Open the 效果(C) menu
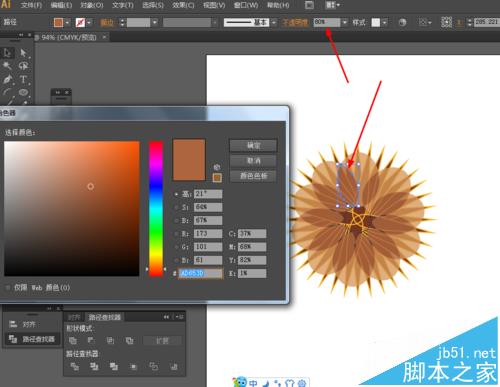Image resolution: width=500 pixels, height=387 pixels. pyautogui.click(x=183, y=5)
